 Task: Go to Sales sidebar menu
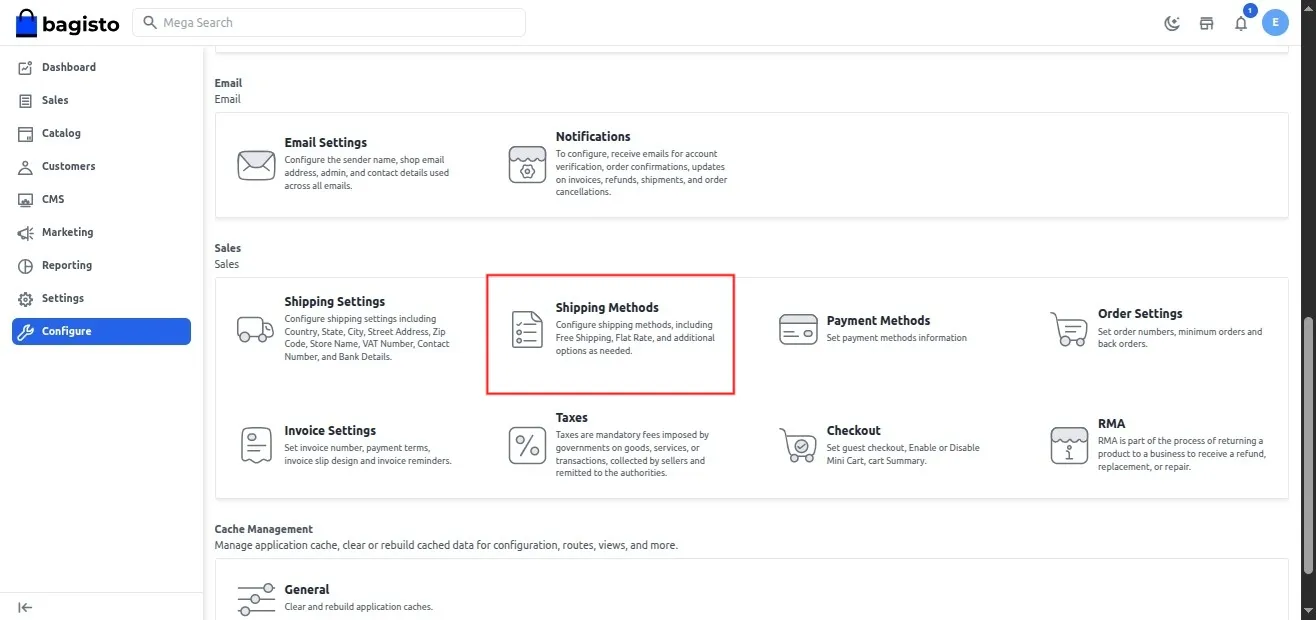[55, 100]
